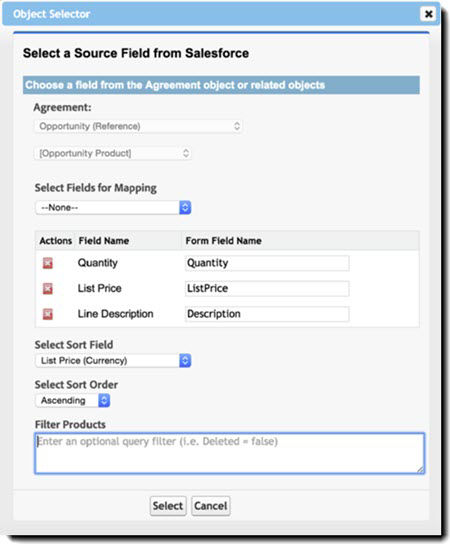
Task: Open the [Opportunity Product] dropdown
Action: click(113, 153)
